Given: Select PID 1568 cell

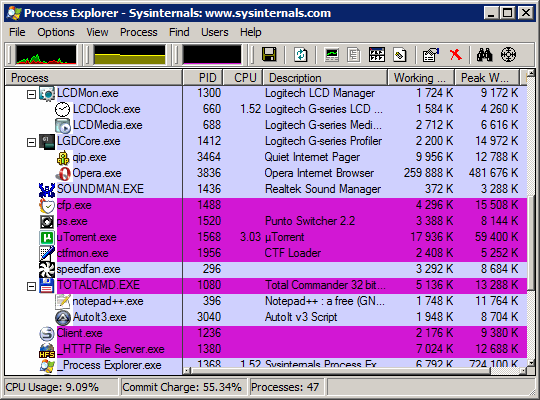Looking at the screenshot, I should coord(209,237).
